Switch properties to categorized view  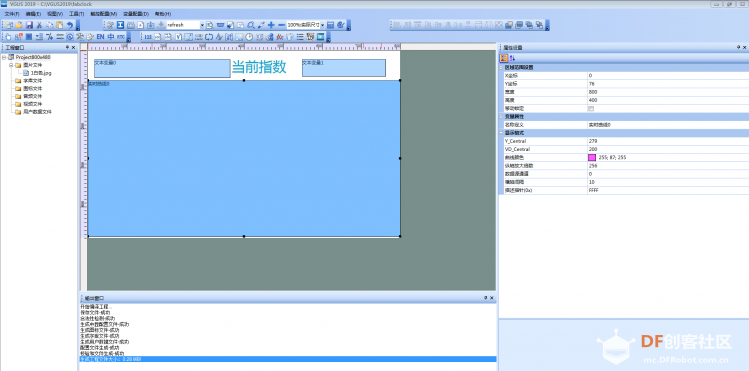pyautogui.click(x=503, y=58)
